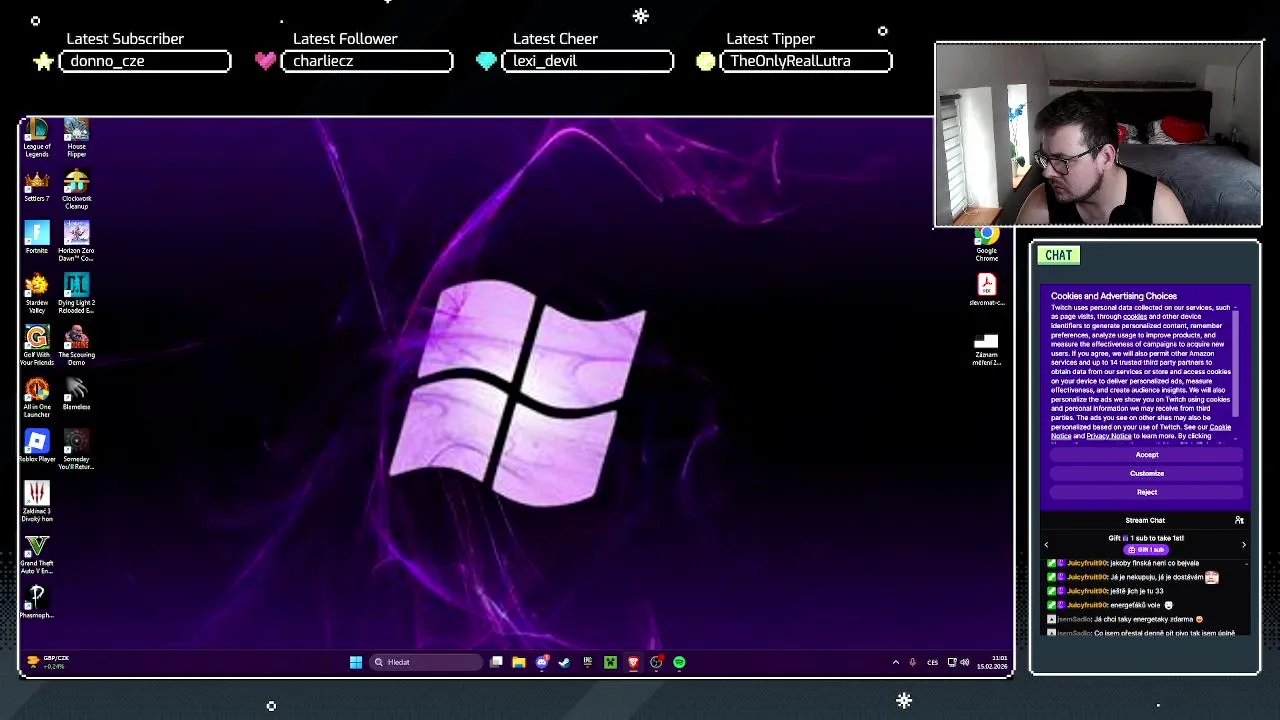Screen dimensions: 1280x720
Task: Open Discord from the taskbar
Action: point(542,662)
